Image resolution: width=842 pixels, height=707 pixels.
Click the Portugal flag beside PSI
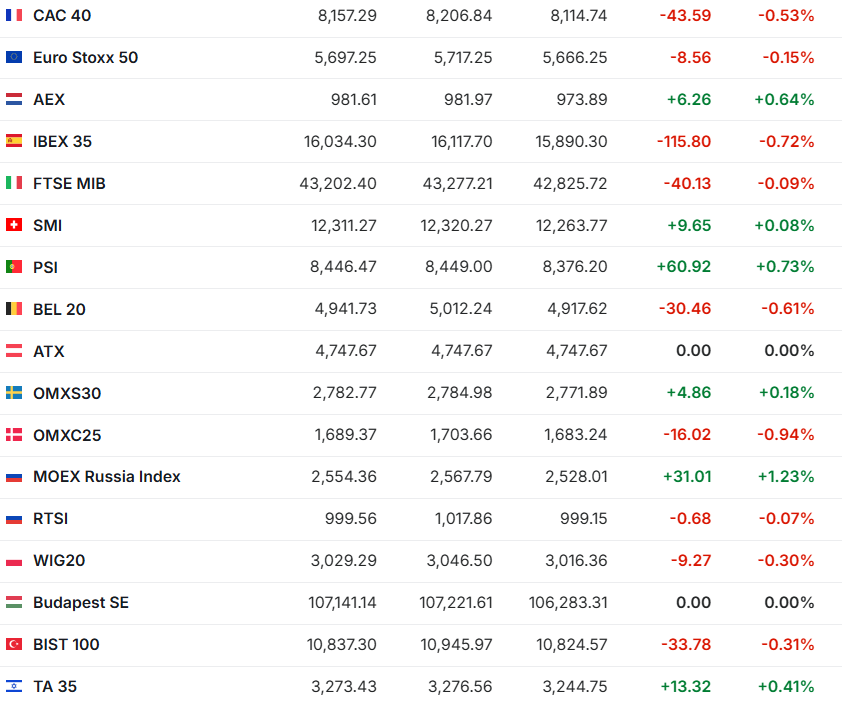pyautogui.click(x=14, y=268)
